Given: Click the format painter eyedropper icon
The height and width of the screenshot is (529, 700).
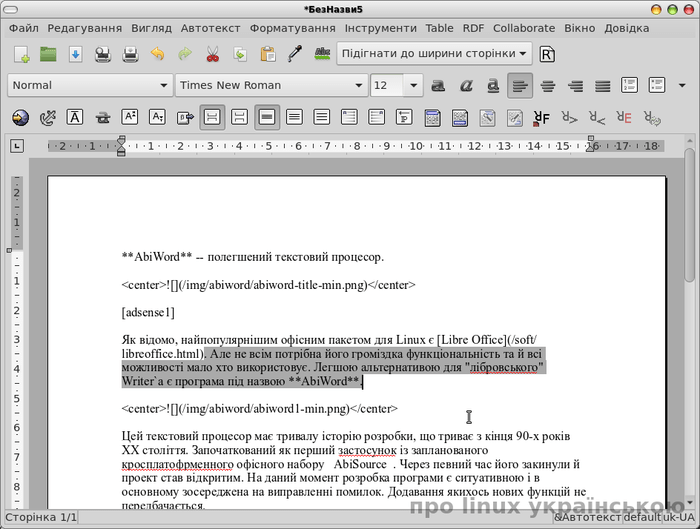Looking at the screenshot, I should coord(295,54).
